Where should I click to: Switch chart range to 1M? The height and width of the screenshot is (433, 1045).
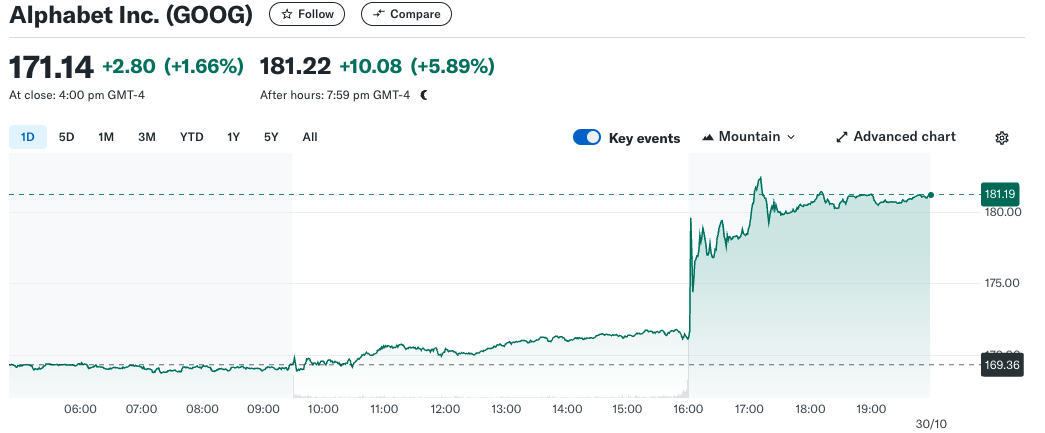(x=106, y=137)
